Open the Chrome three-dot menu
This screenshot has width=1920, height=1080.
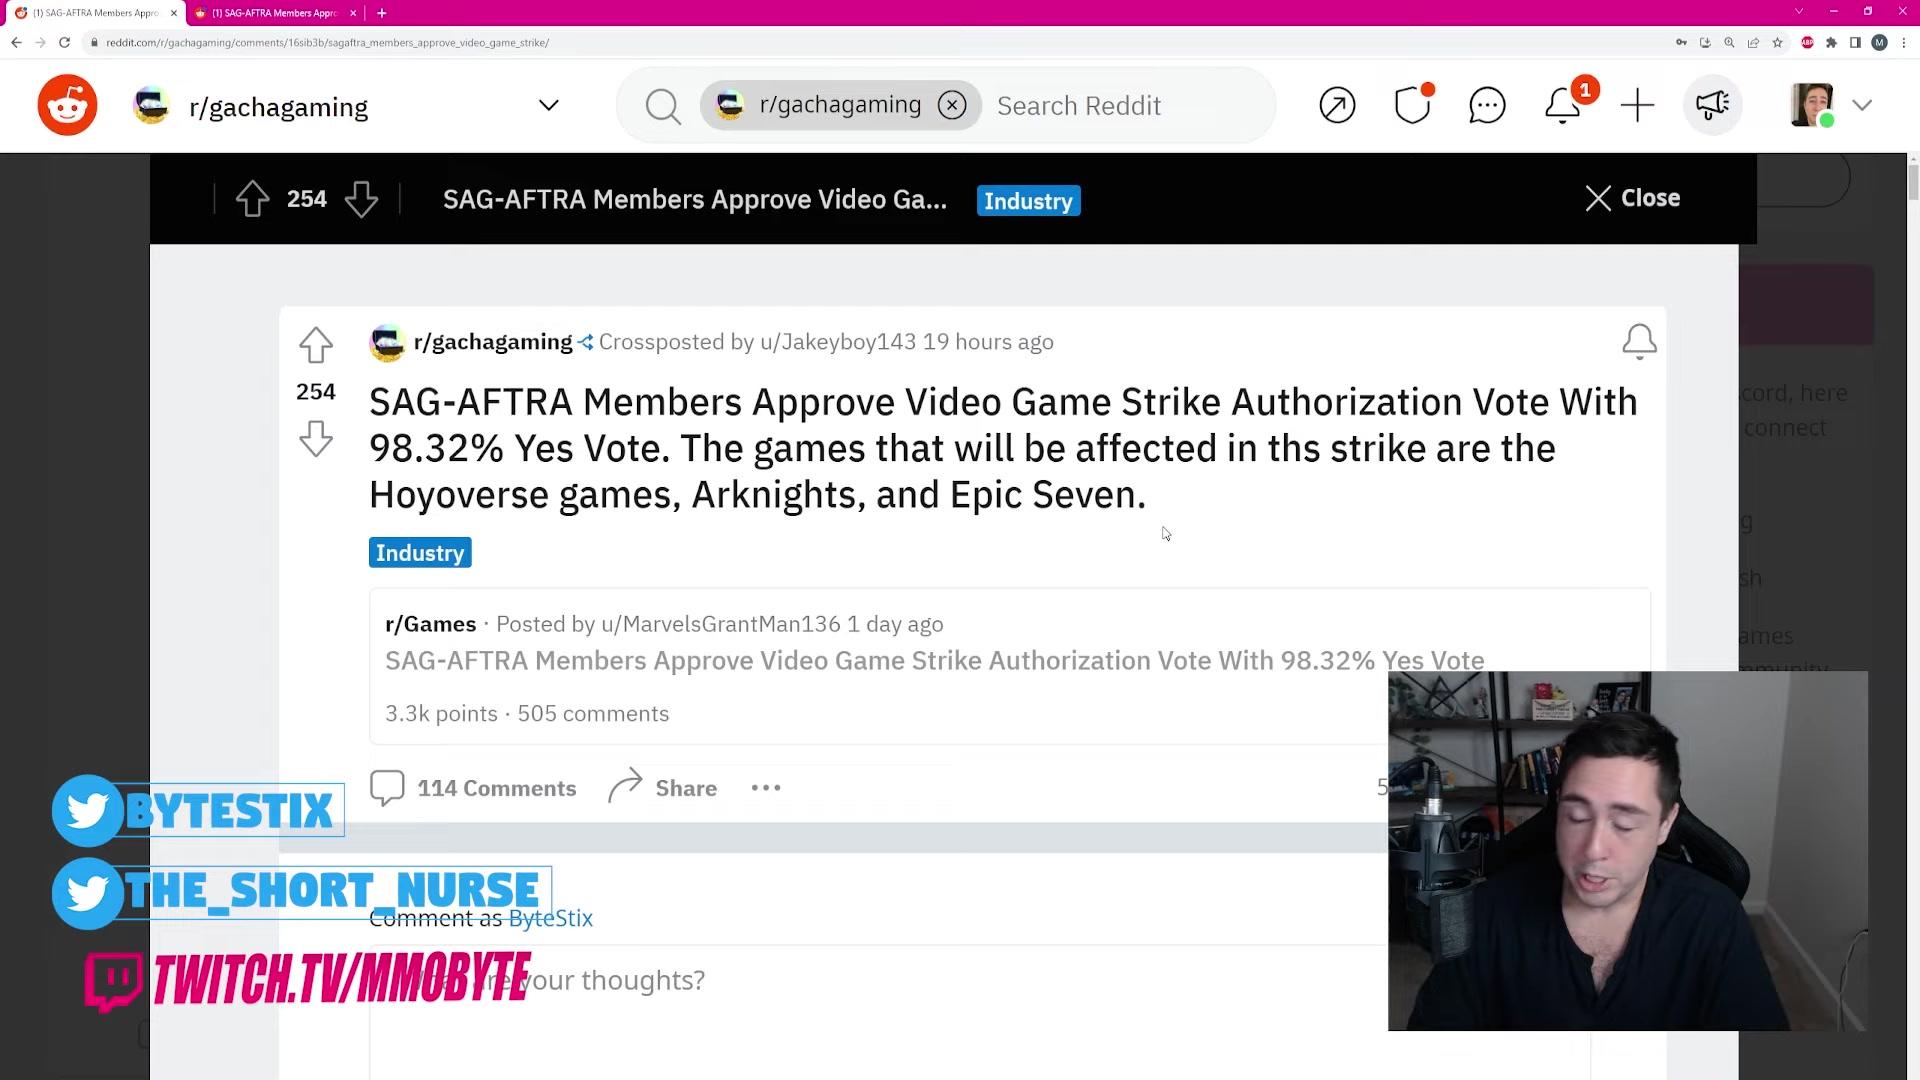[x=1903, y=42]
